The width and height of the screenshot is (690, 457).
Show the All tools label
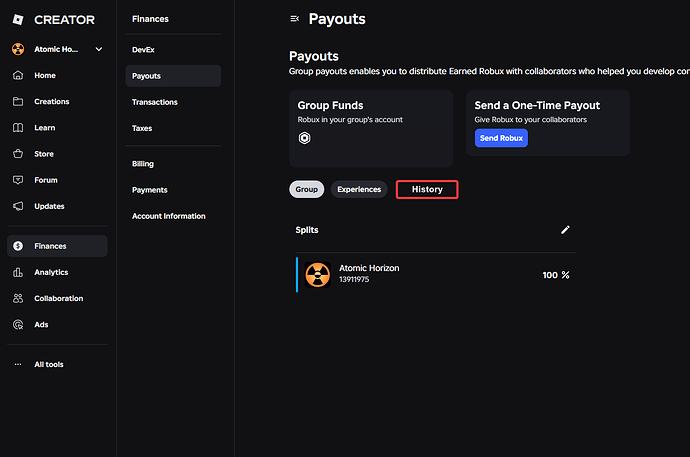[49, 364]
